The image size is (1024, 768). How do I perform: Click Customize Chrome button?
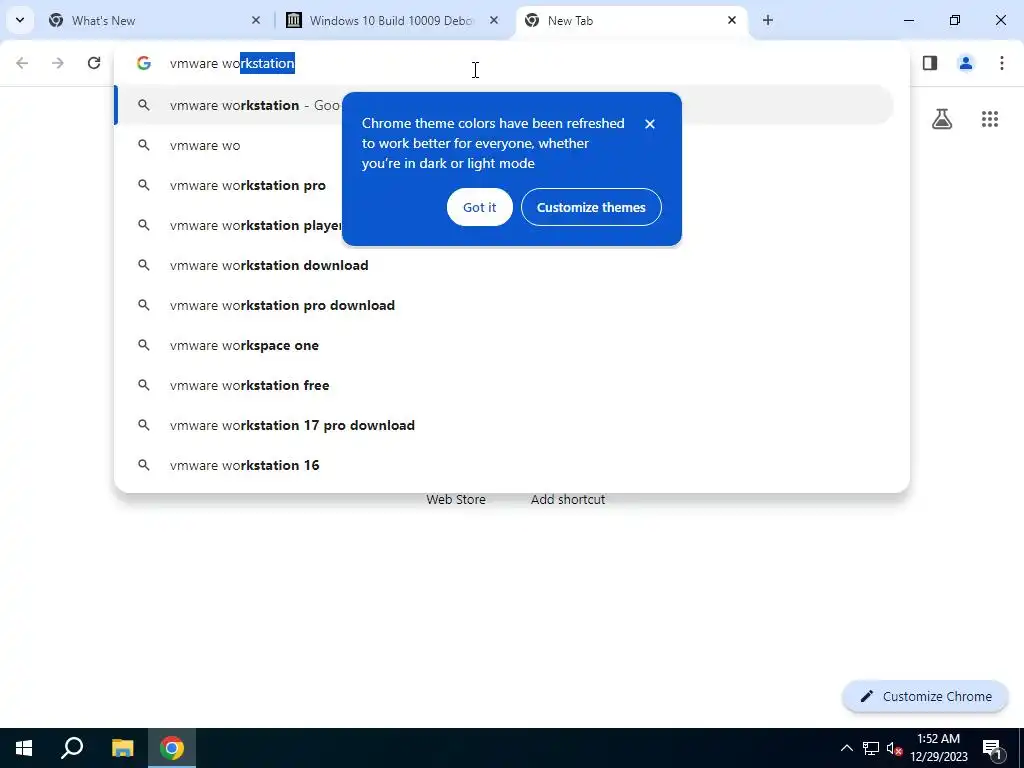point(925,696)
